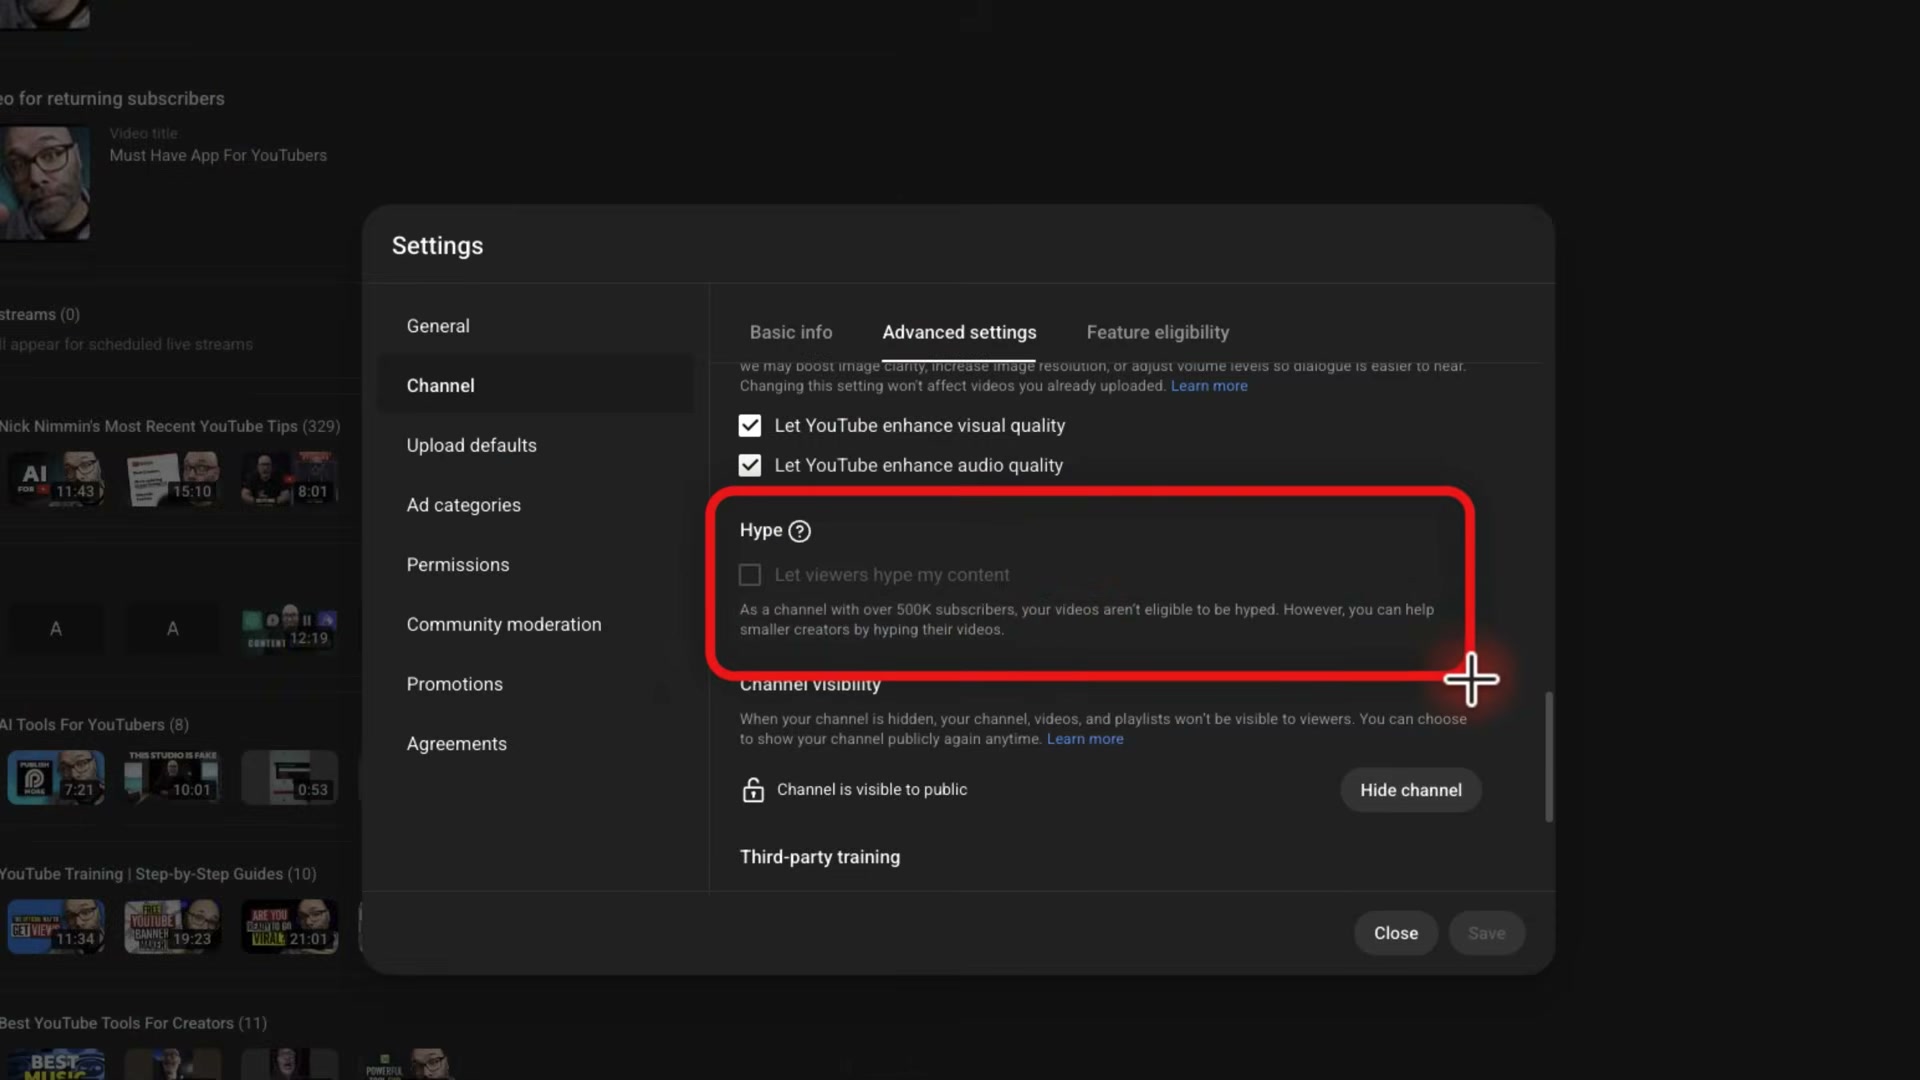Select Channel in settings sidebar
1920x1080 pixels.
point(535,386)
